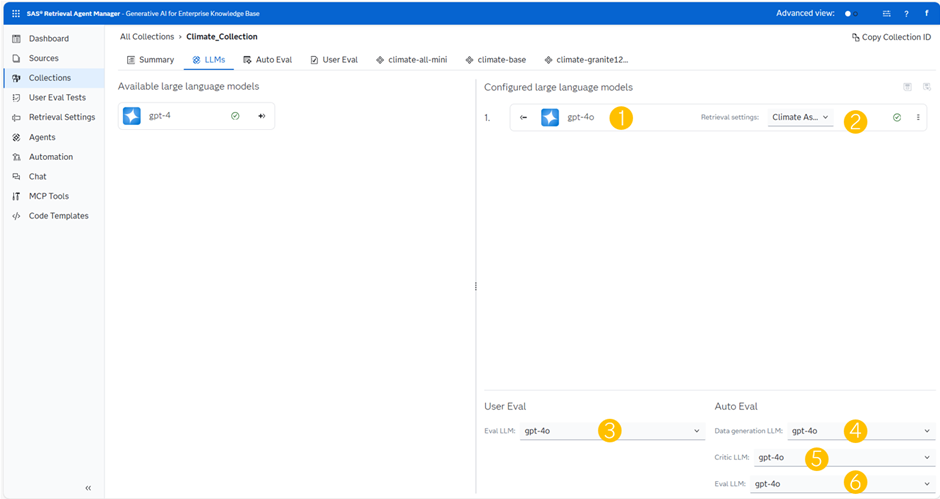The width and height of the screenshot is (940, 499).
Task: Collapse the sidebar with double chevron
Action: tap(88, 488)
